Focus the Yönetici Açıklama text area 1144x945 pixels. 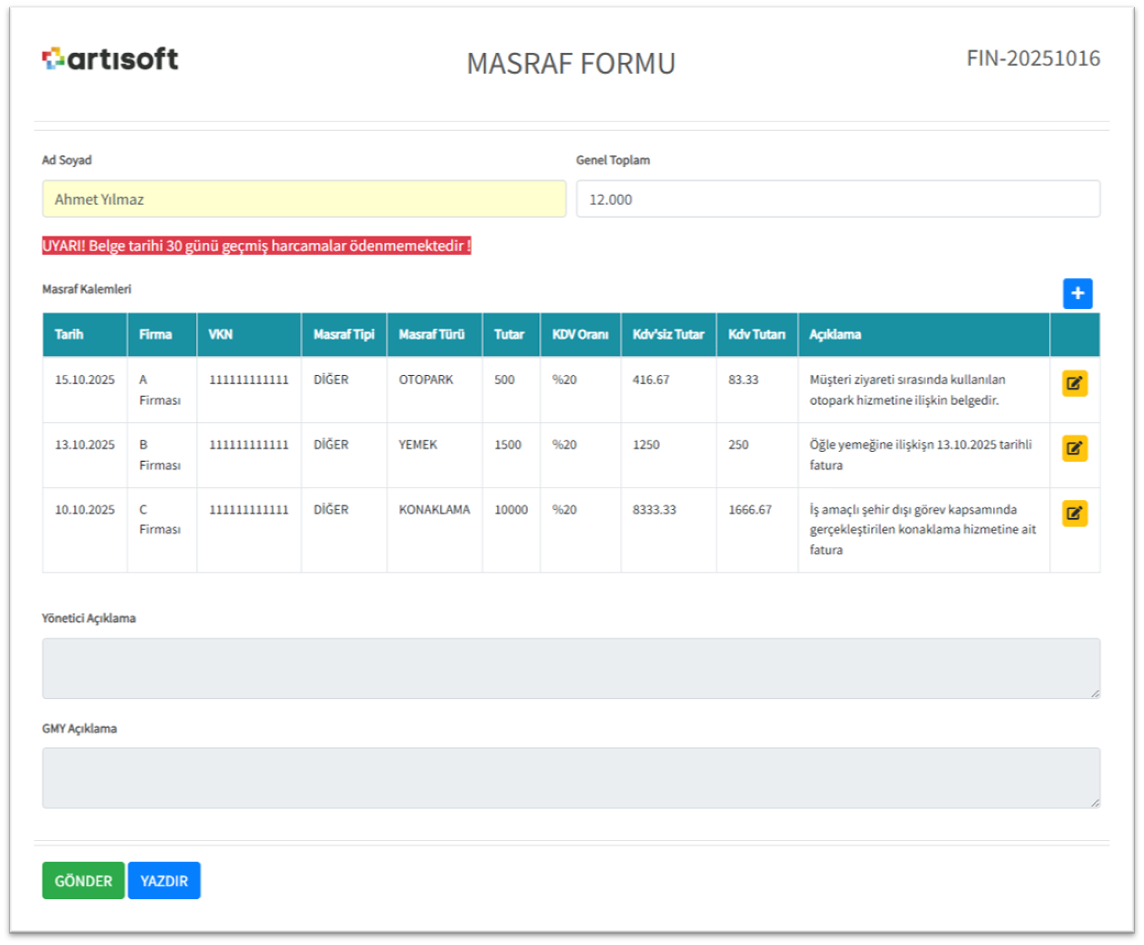[x=570, y=668]
